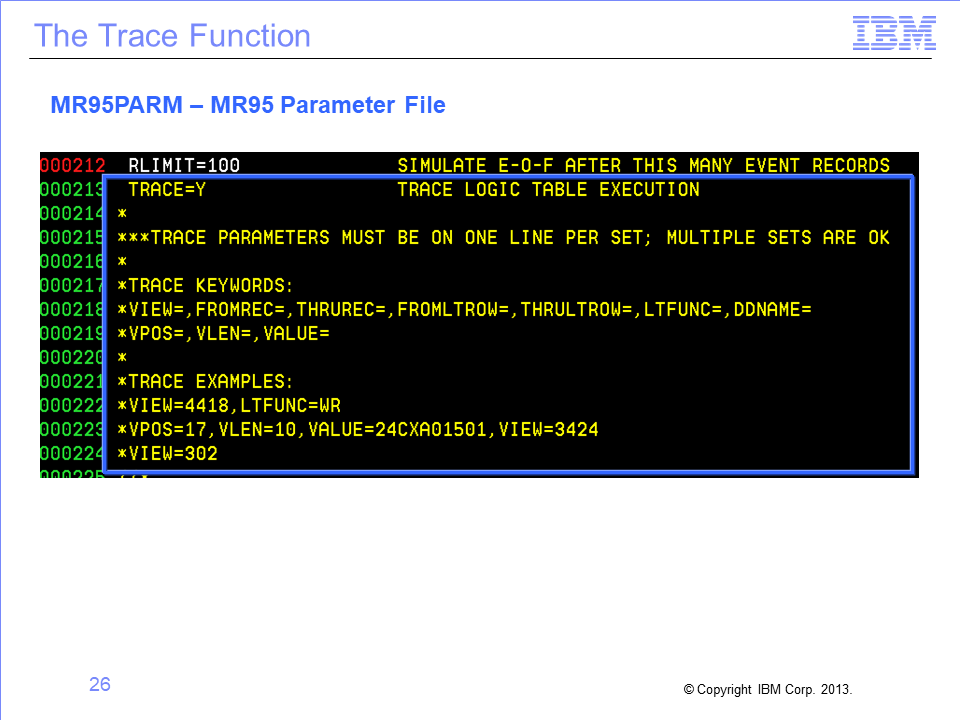Click the comment "SIMULATE E-O-F AFTER THIS MANY EVENT RECORDS"
The width and height of the screenshot is (960, 720).
643,165
